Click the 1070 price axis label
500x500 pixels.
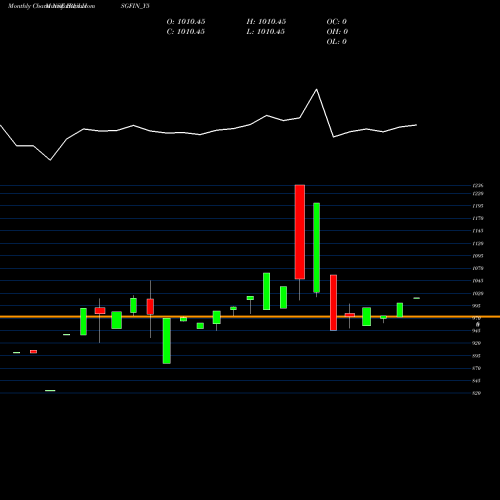478,268
